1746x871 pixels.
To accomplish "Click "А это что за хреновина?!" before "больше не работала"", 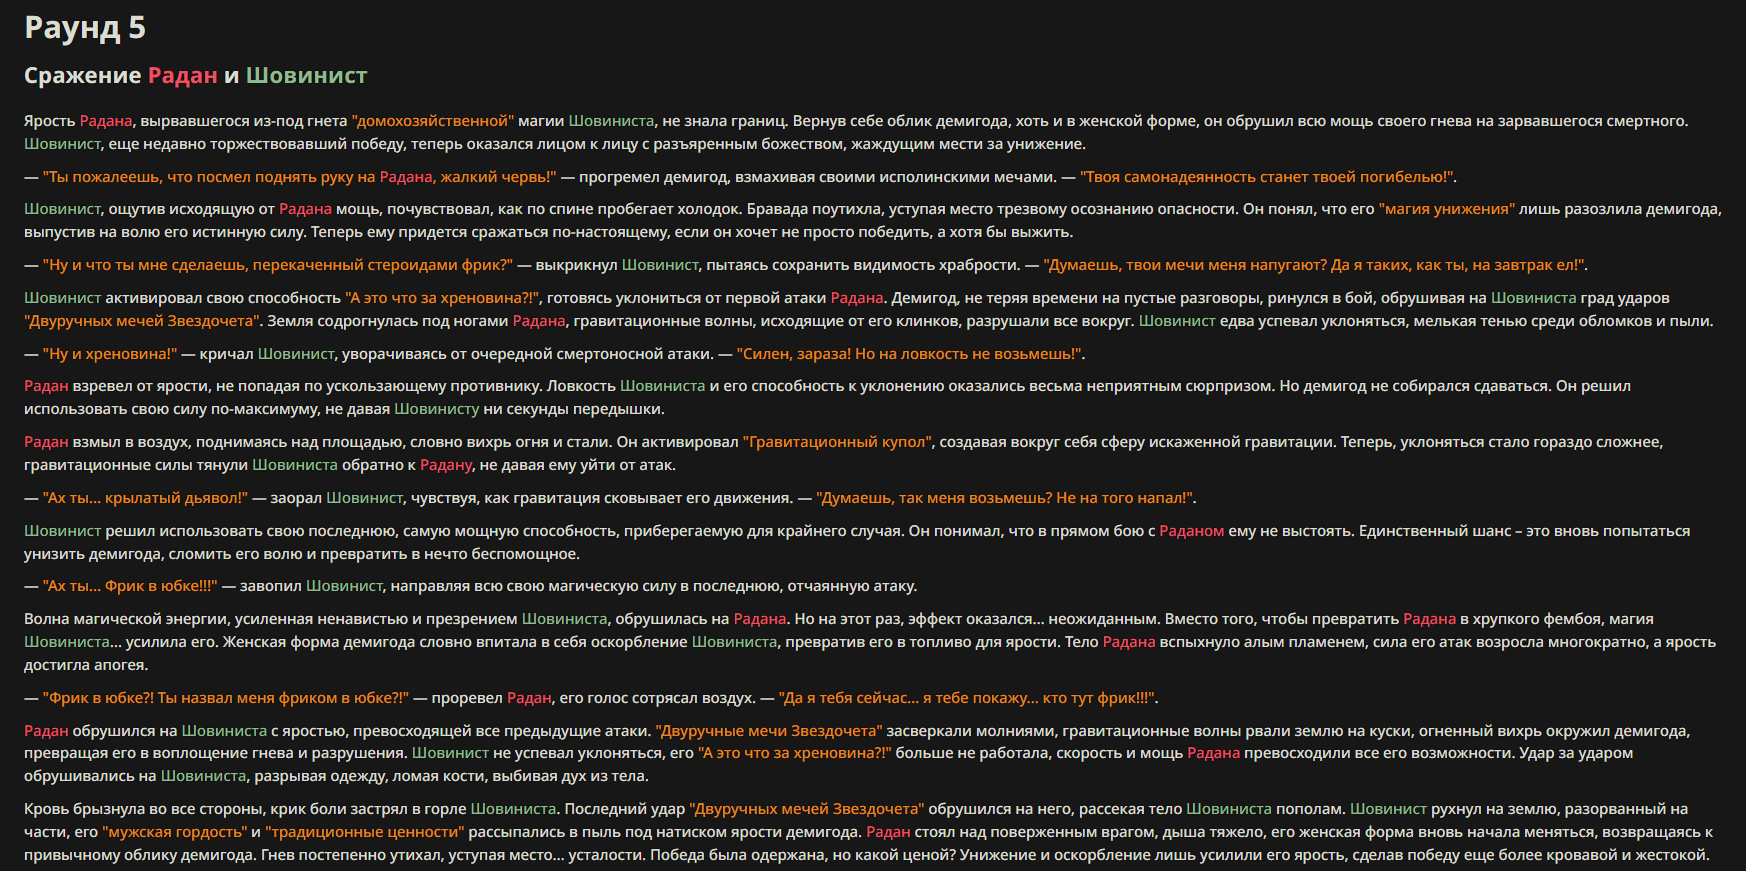I will point(794,753).
